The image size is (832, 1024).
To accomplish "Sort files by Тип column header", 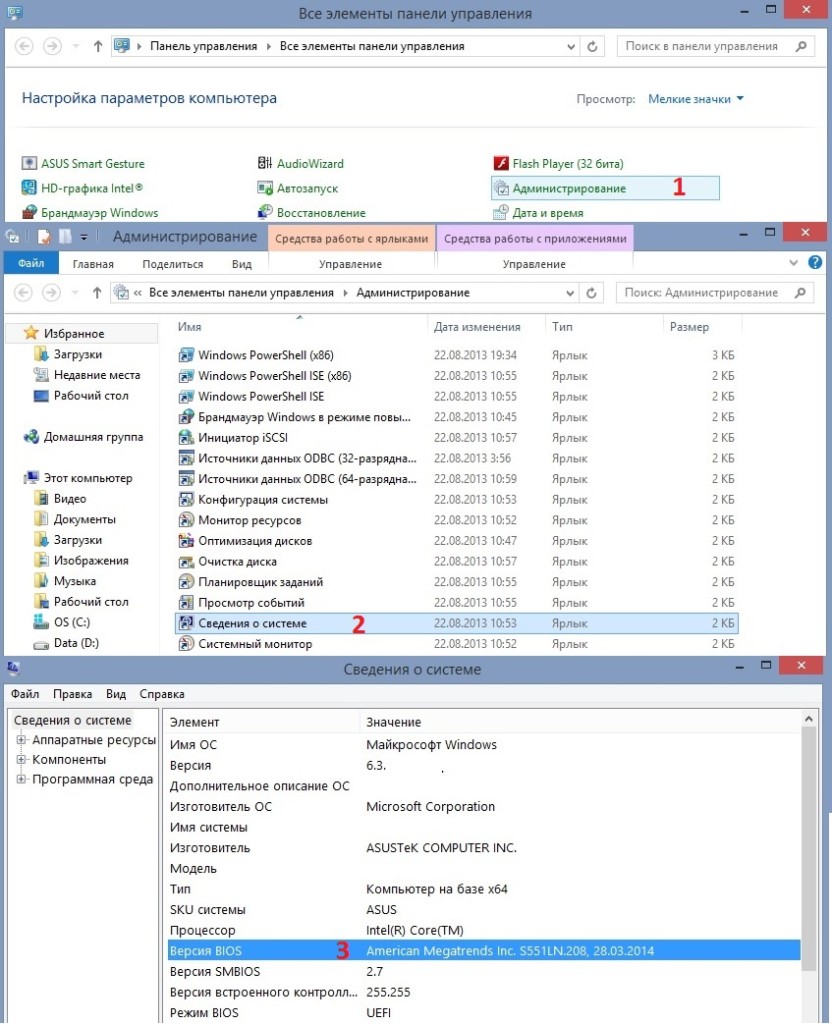I will [x=562, y=327].
